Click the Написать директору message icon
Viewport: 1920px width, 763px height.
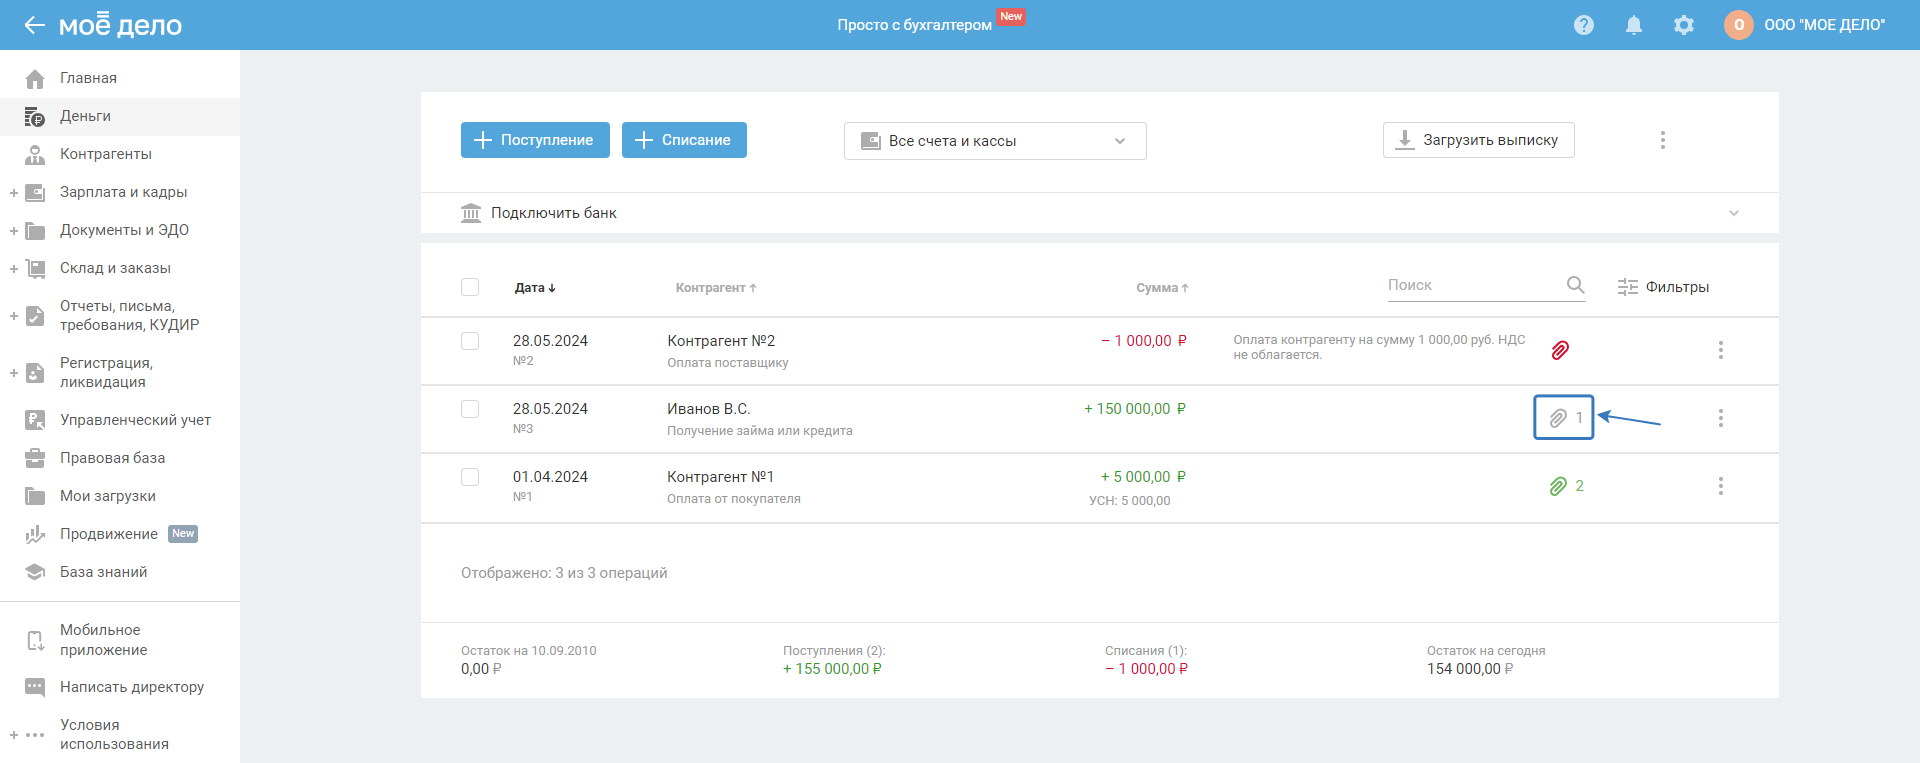[x=35, y=687]
